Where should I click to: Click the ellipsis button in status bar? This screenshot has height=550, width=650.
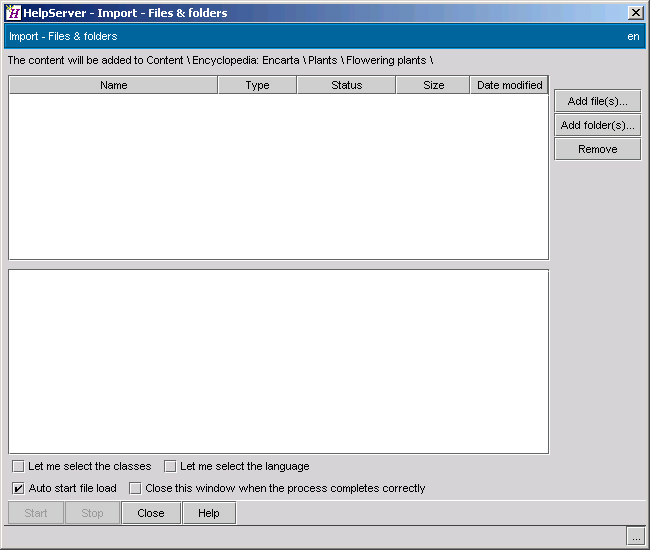point(635,536)
